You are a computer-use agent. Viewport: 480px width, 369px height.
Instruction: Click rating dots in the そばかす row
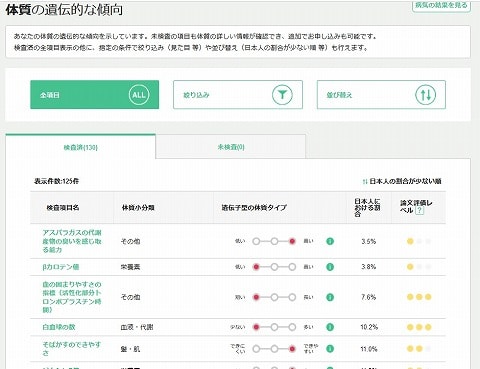(x=419, y=349)
